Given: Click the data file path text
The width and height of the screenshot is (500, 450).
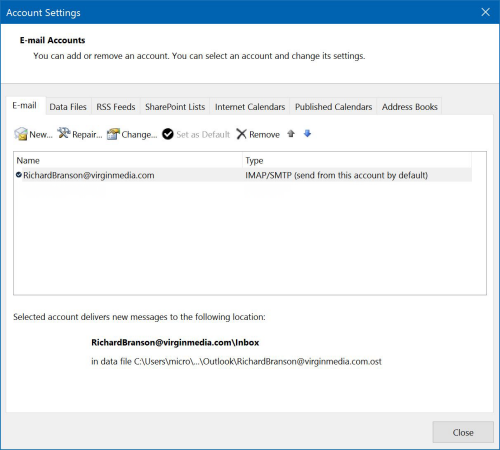Looking at the screenshot, I should tap(236, 361).
